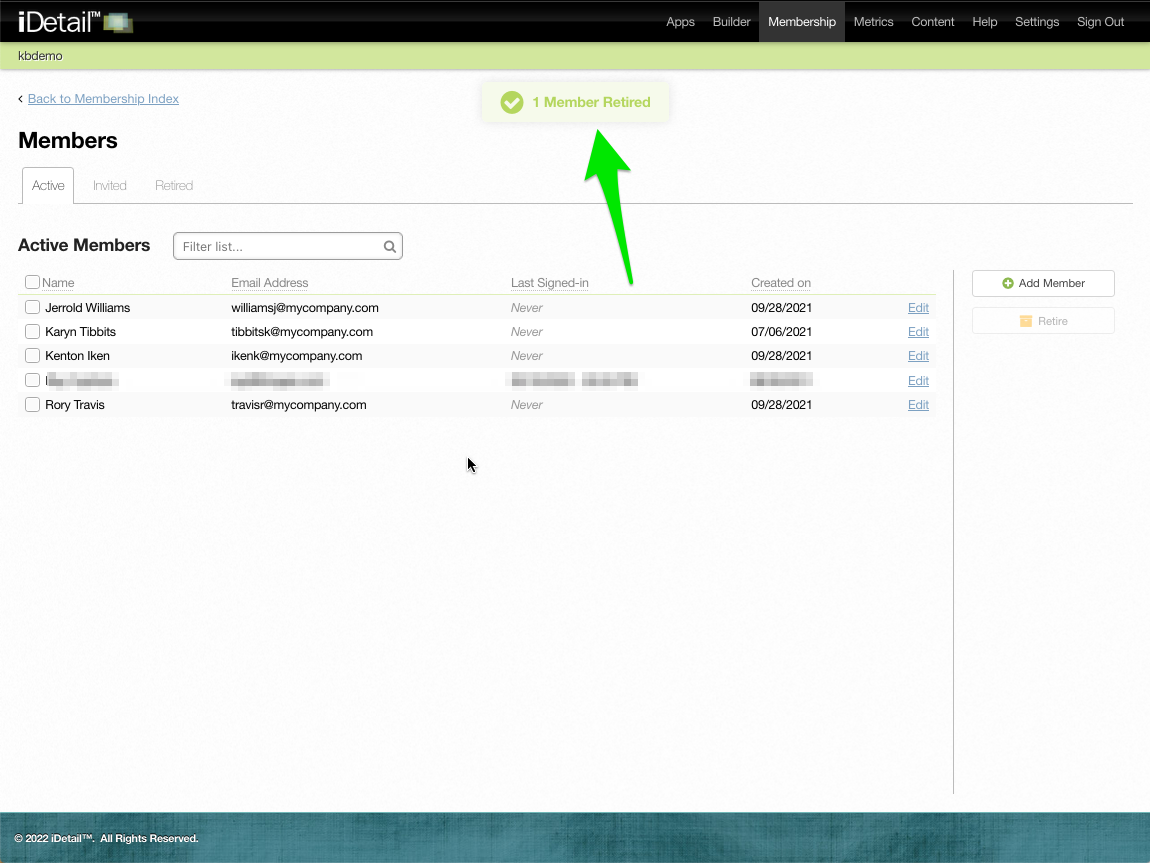1150x863 pixels.
Task: Switch to the Invited tab
Action: click(109, 186)
